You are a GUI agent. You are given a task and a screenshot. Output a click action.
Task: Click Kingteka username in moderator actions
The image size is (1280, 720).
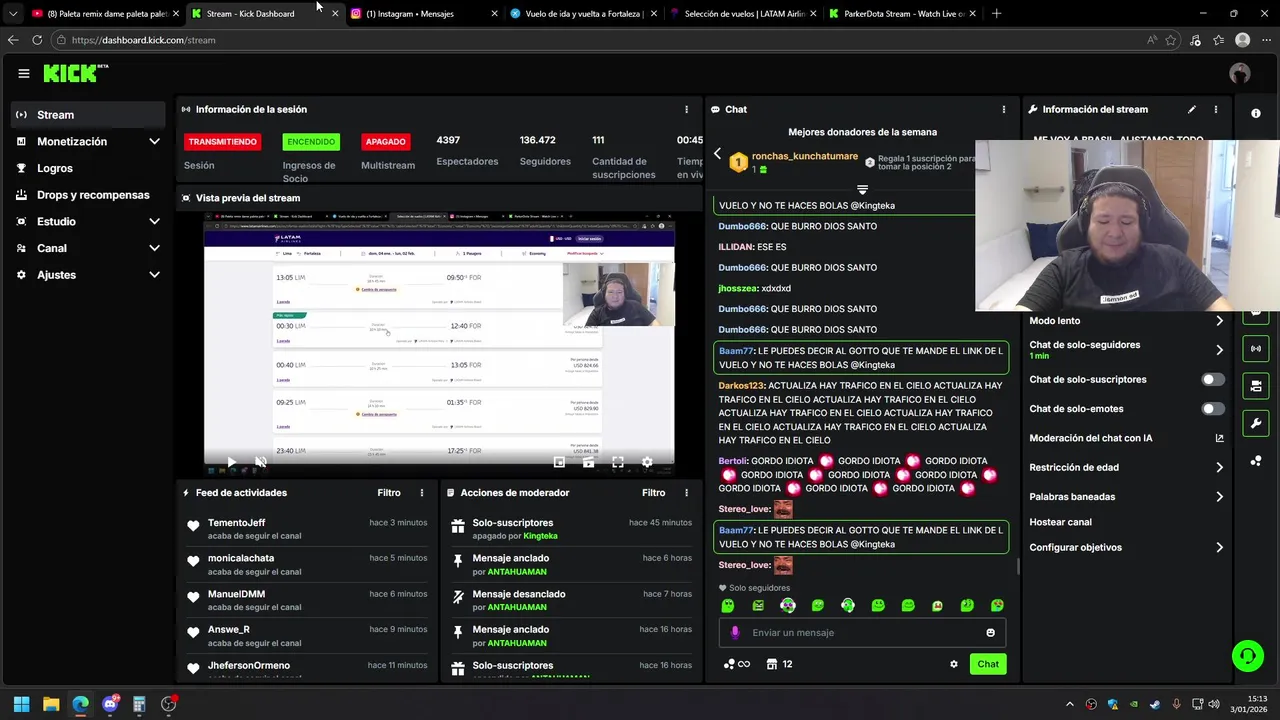pos(540,536)
